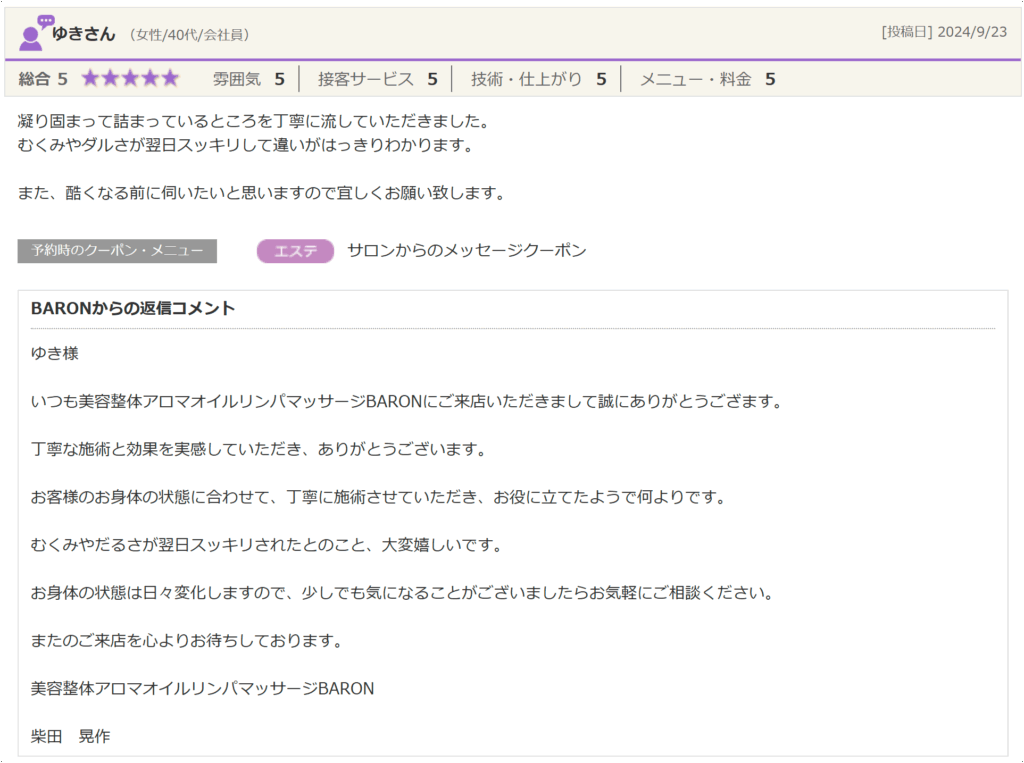Click the 総合 5 overall score label
Screen dimensions: 1024x763
(x=43, y=79)
